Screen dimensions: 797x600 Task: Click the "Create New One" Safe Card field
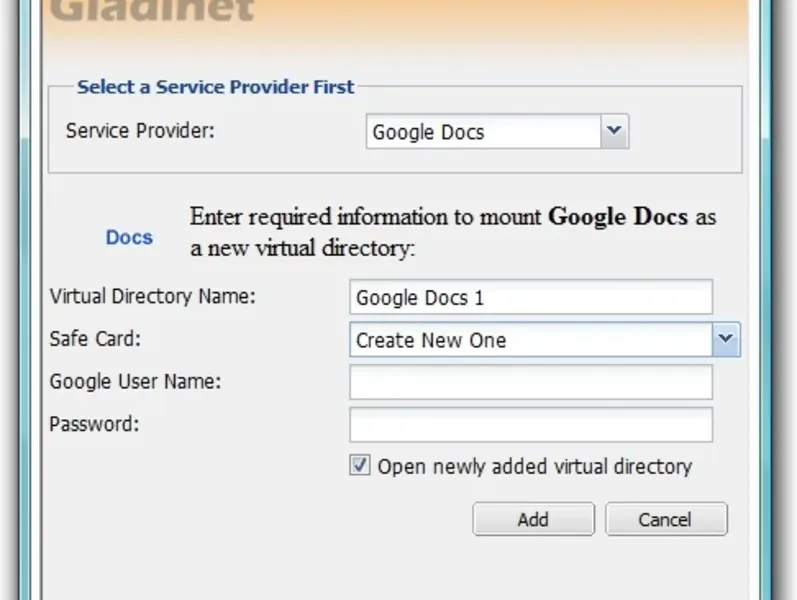coord(530,340)
